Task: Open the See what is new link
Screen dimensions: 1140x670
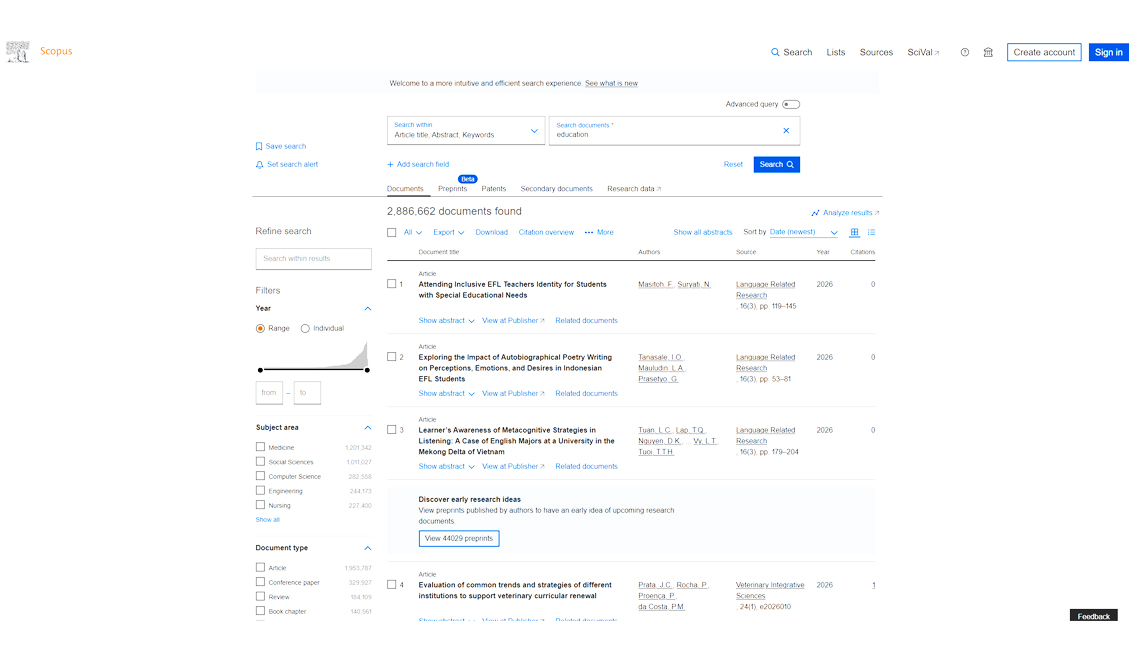Action: pyautogui.click(x=611, y=84)
